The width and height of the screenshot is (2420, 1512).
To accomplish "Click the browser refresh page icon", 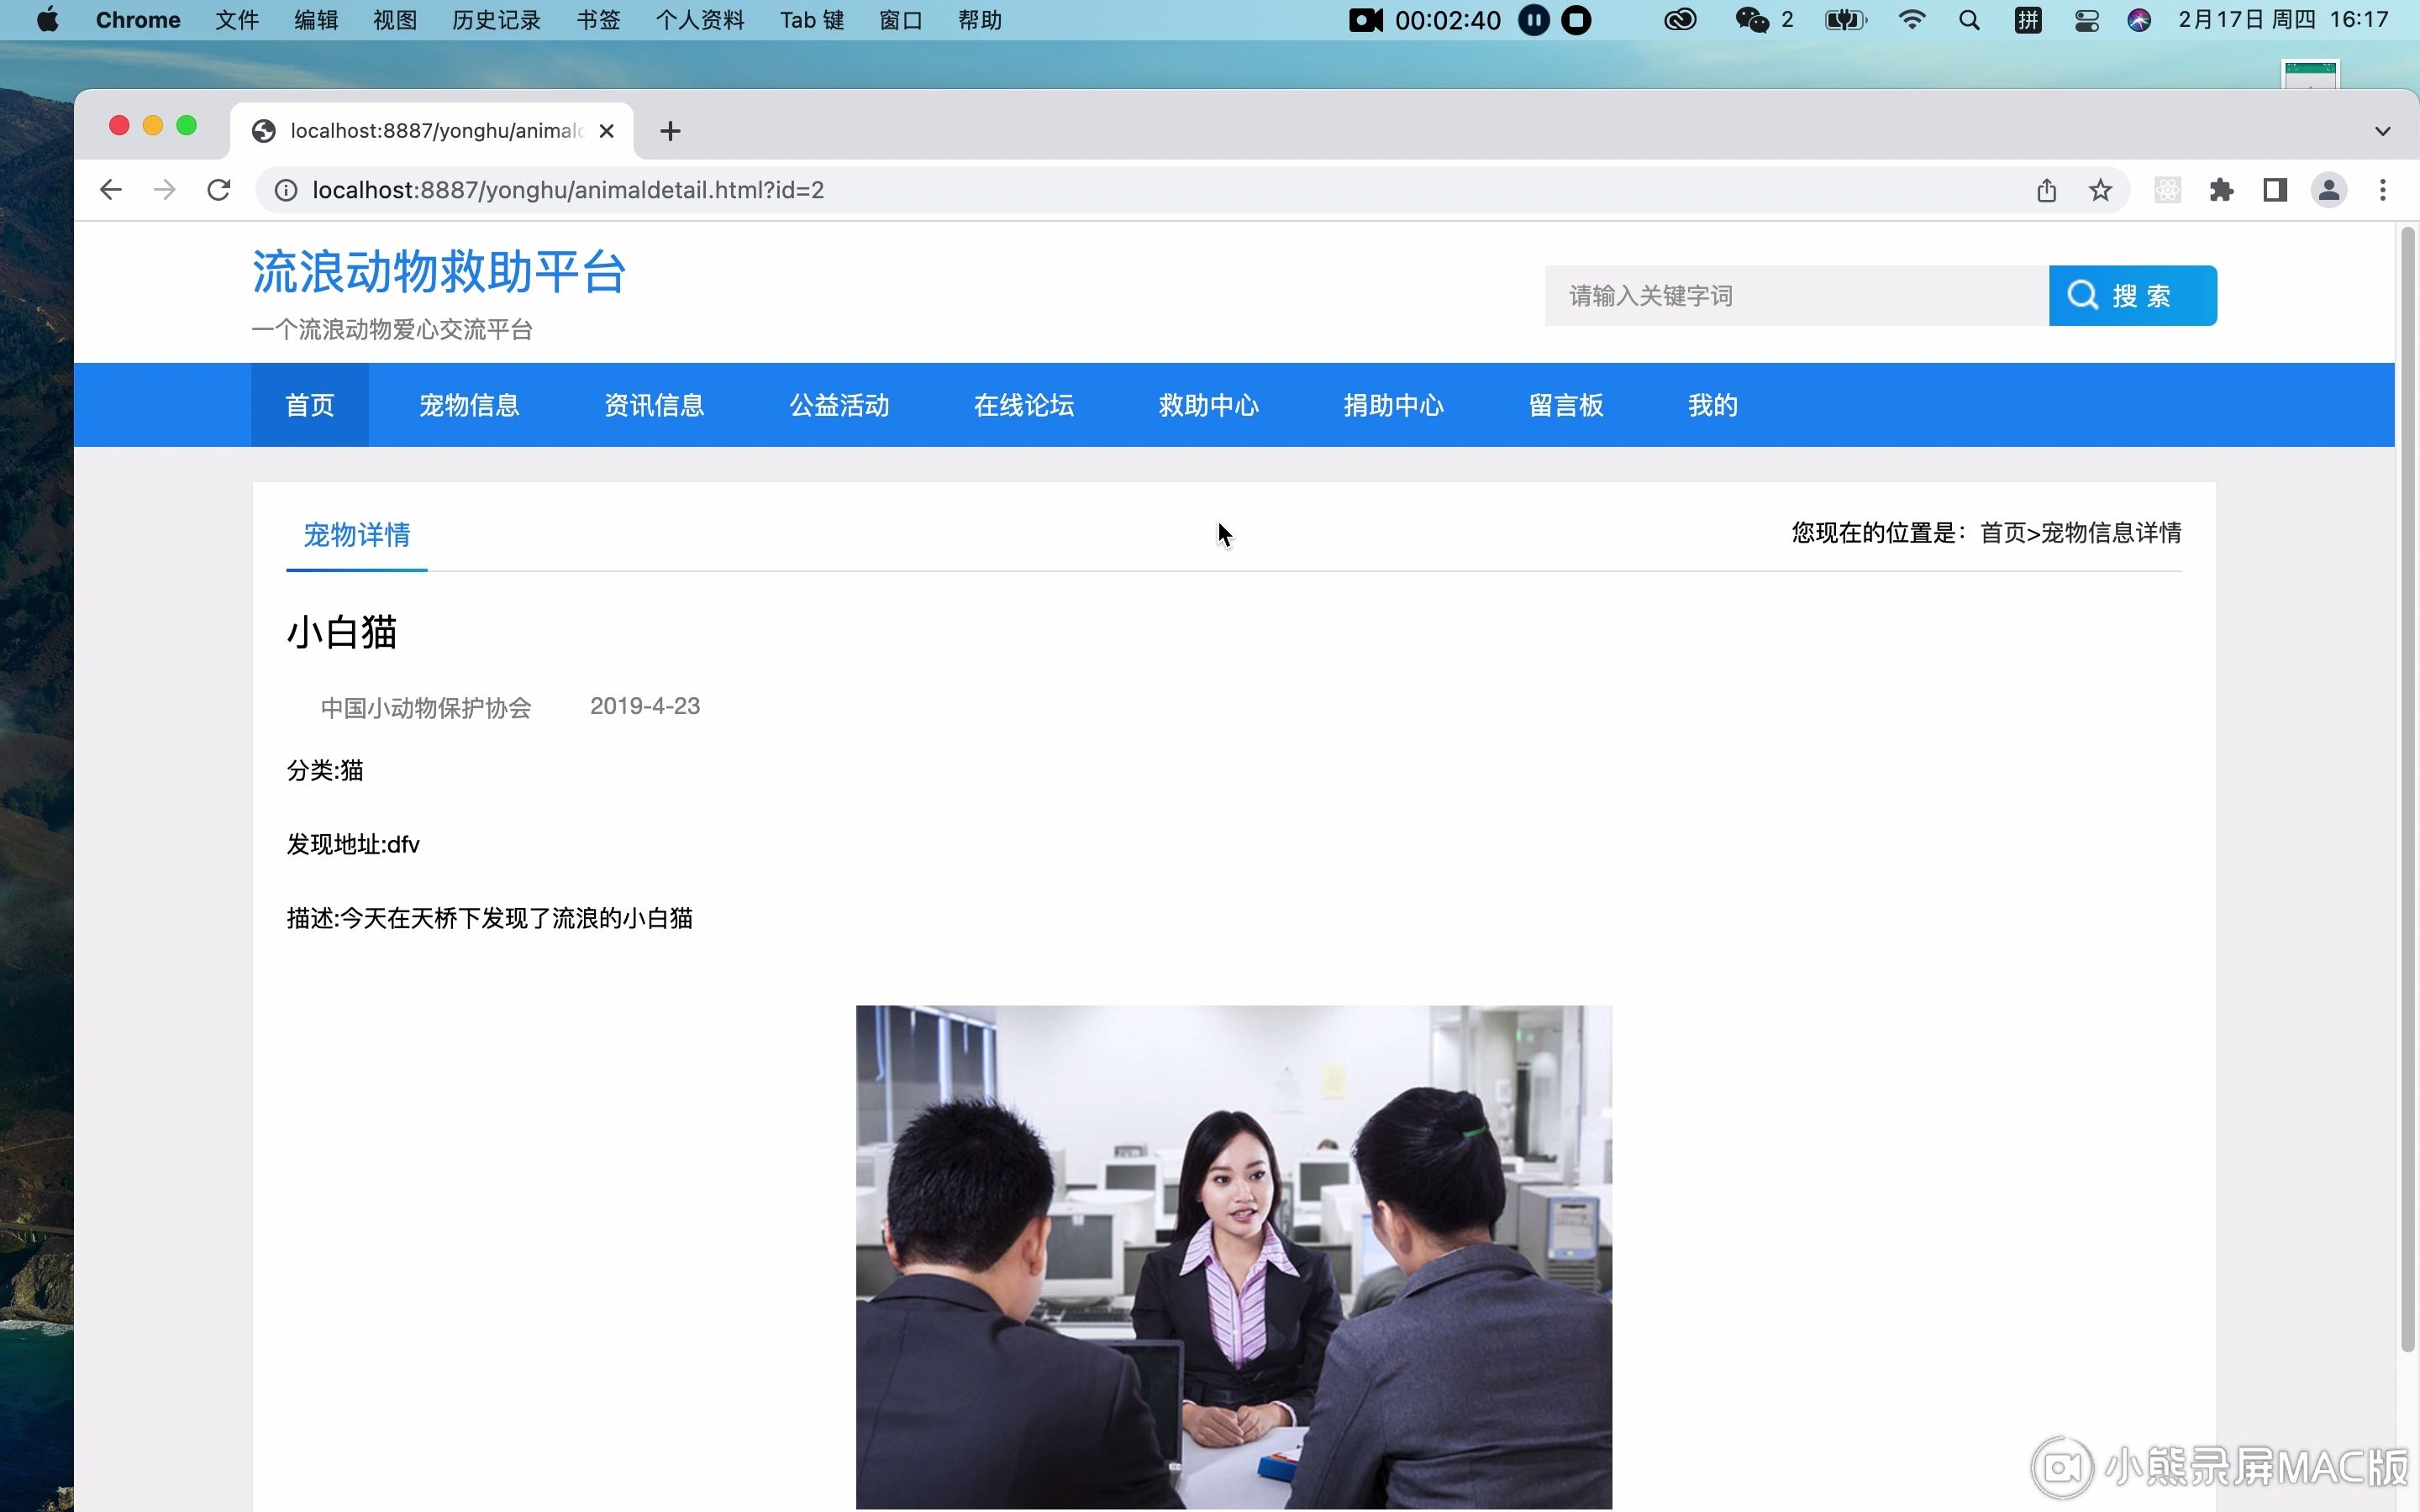I will 218,190.
